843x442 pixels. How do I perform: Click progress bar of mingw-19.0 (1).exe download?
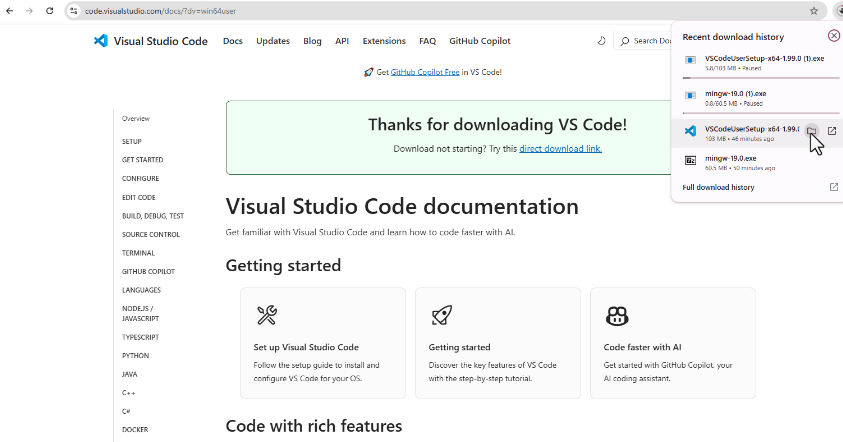[x=761, y=113]
